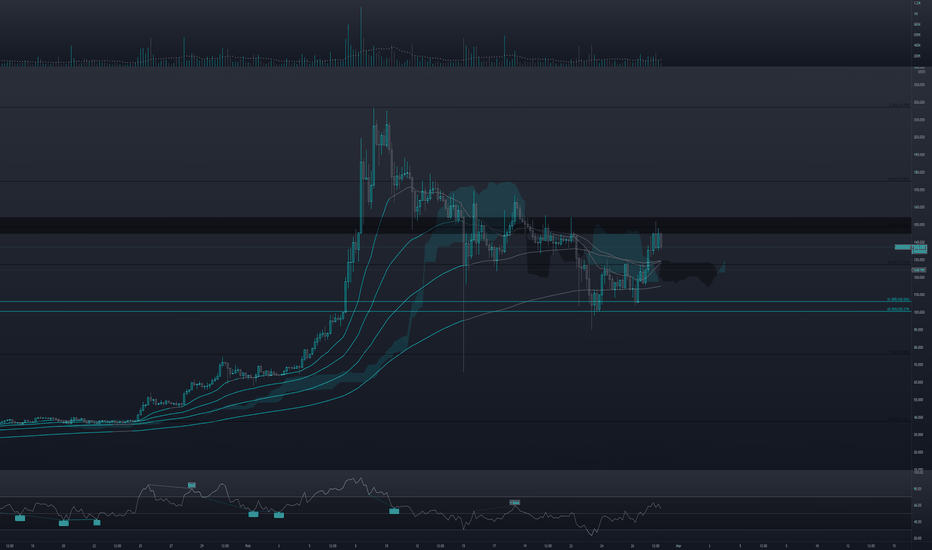Select the upper teal Fibonacci level line label
This screenshot has width=932, height=550.
[x=899, y=300]
